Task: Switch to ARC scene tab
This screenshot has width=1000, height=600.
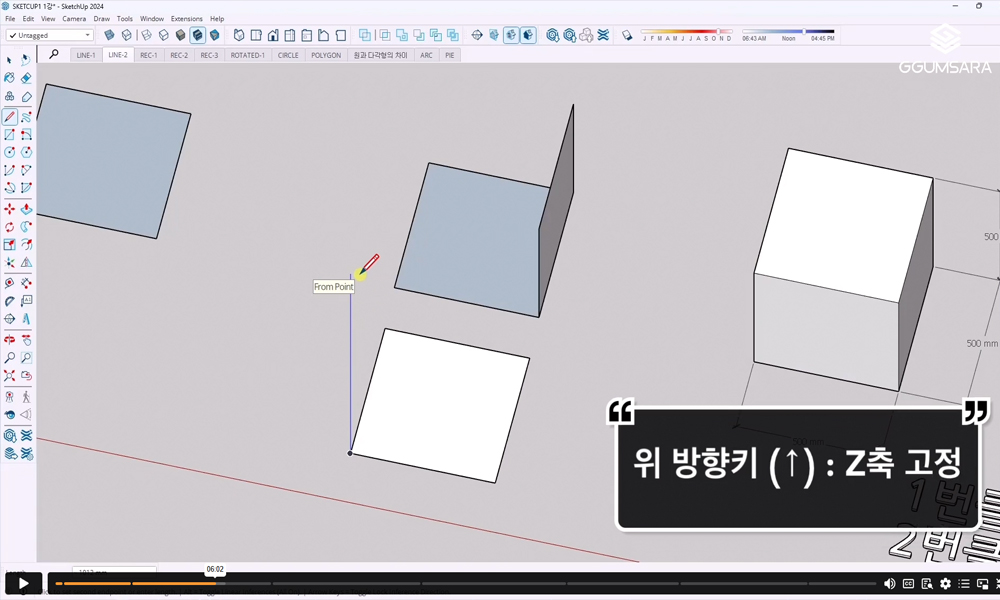Action: click(426, 55)
